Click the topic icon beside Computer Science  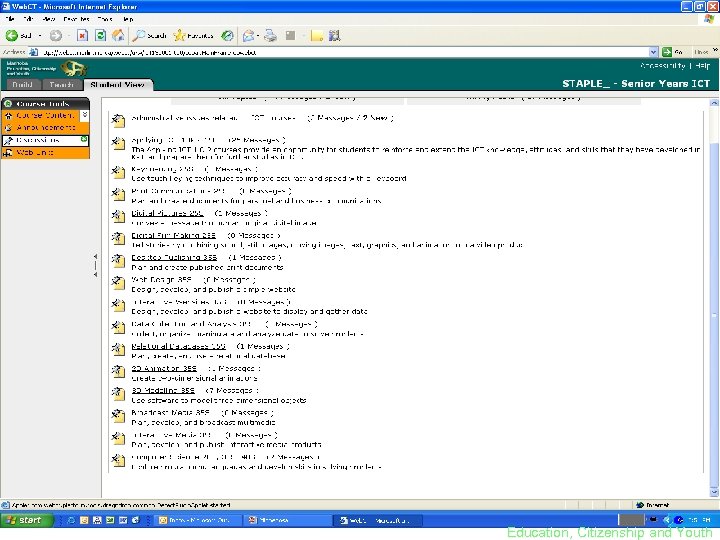click(x=118, y=460)
